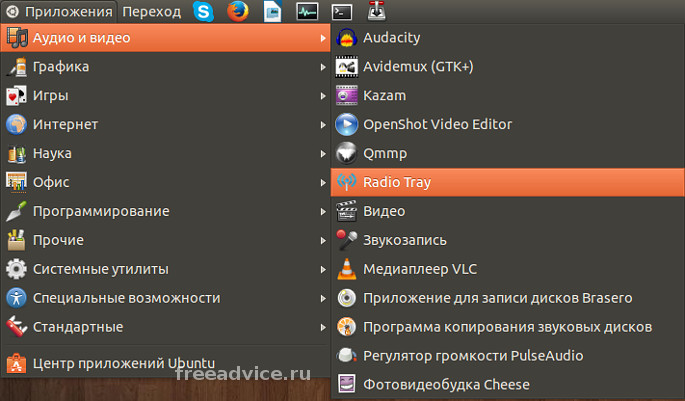This screenshot has width=685, height=401.
Task: Click the clapperboard icon for Видео
Action: (346, 211)
